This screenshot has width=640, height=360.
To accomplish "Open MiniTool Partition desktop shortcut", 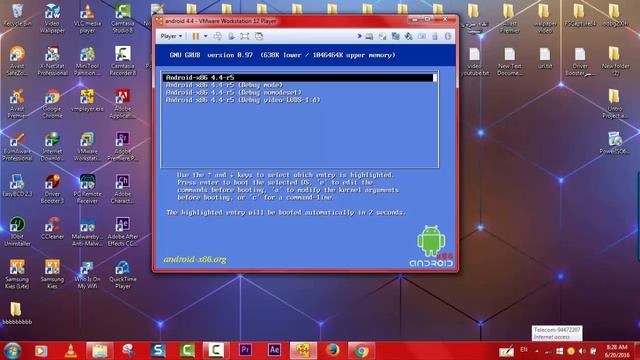I will [x=87, y=61].
